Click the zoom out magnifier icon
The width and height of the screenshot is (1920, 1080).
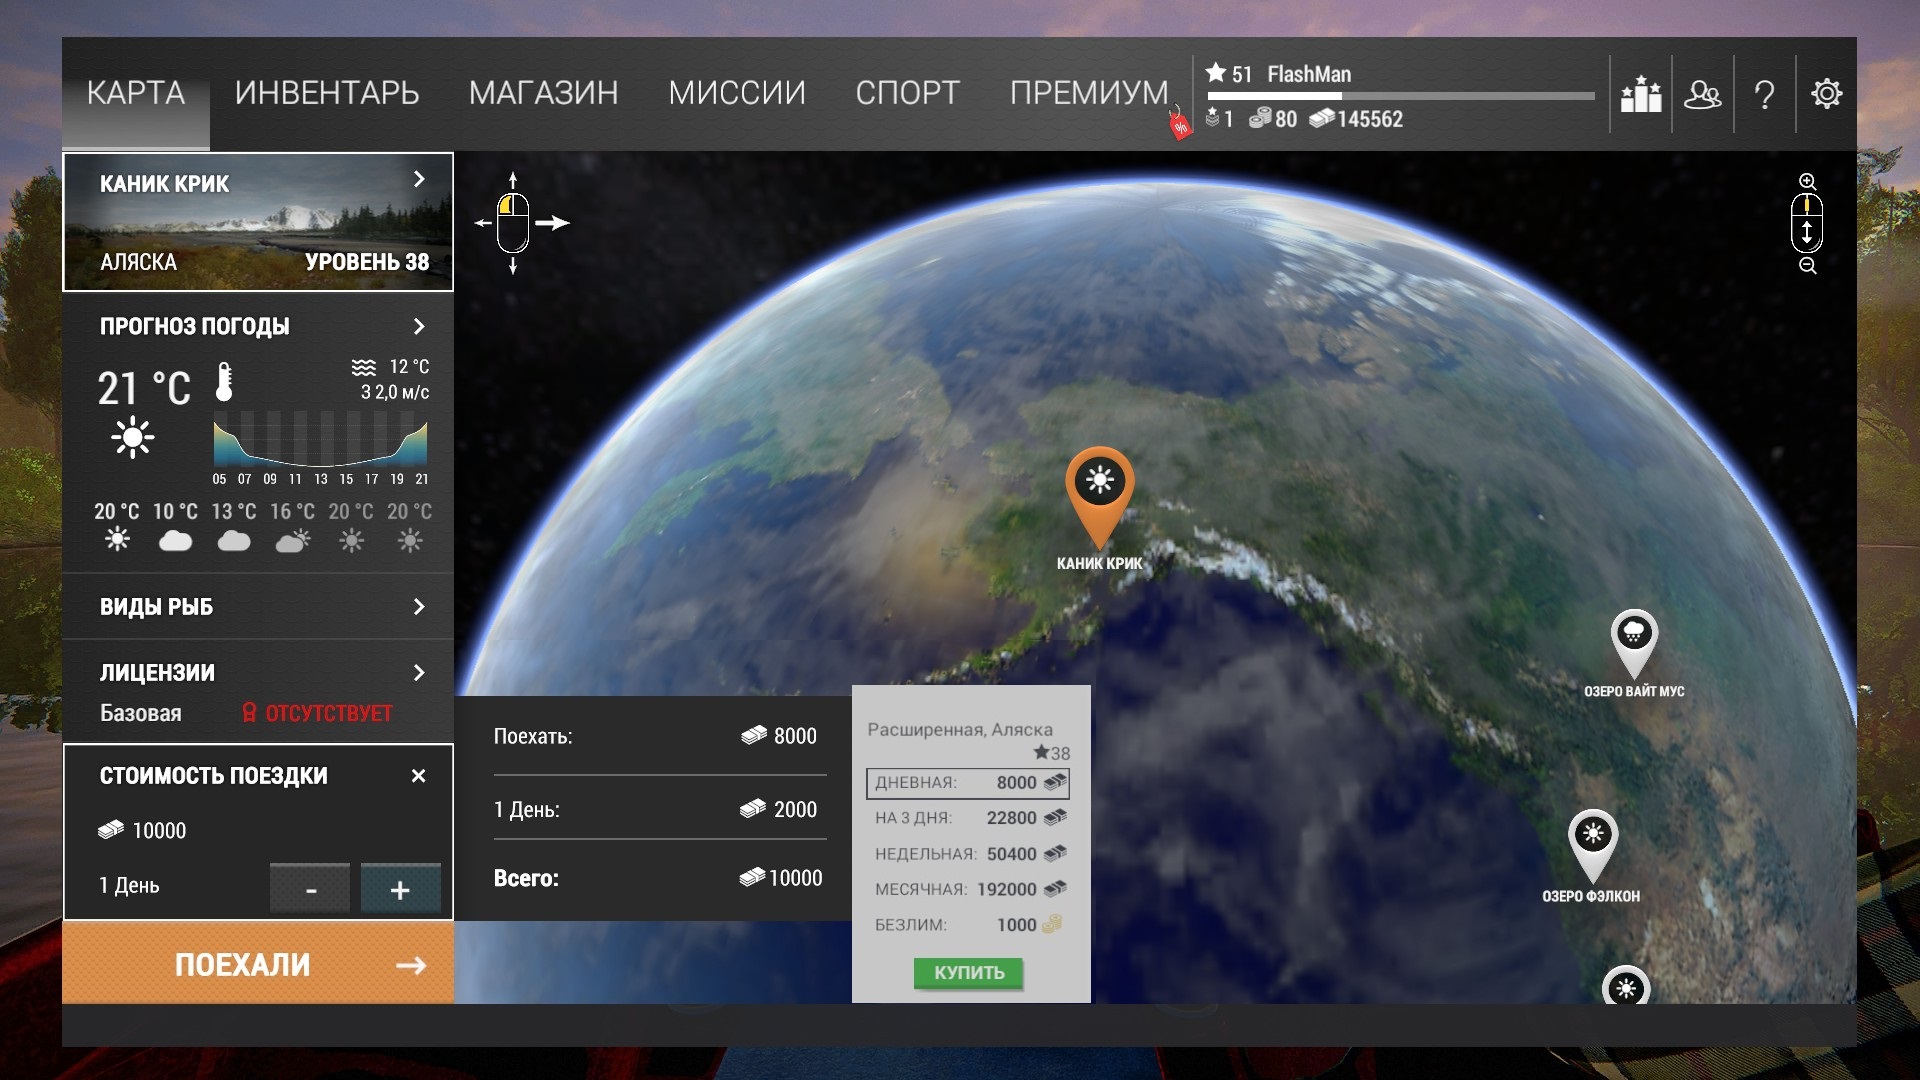tap(1807, 266)
